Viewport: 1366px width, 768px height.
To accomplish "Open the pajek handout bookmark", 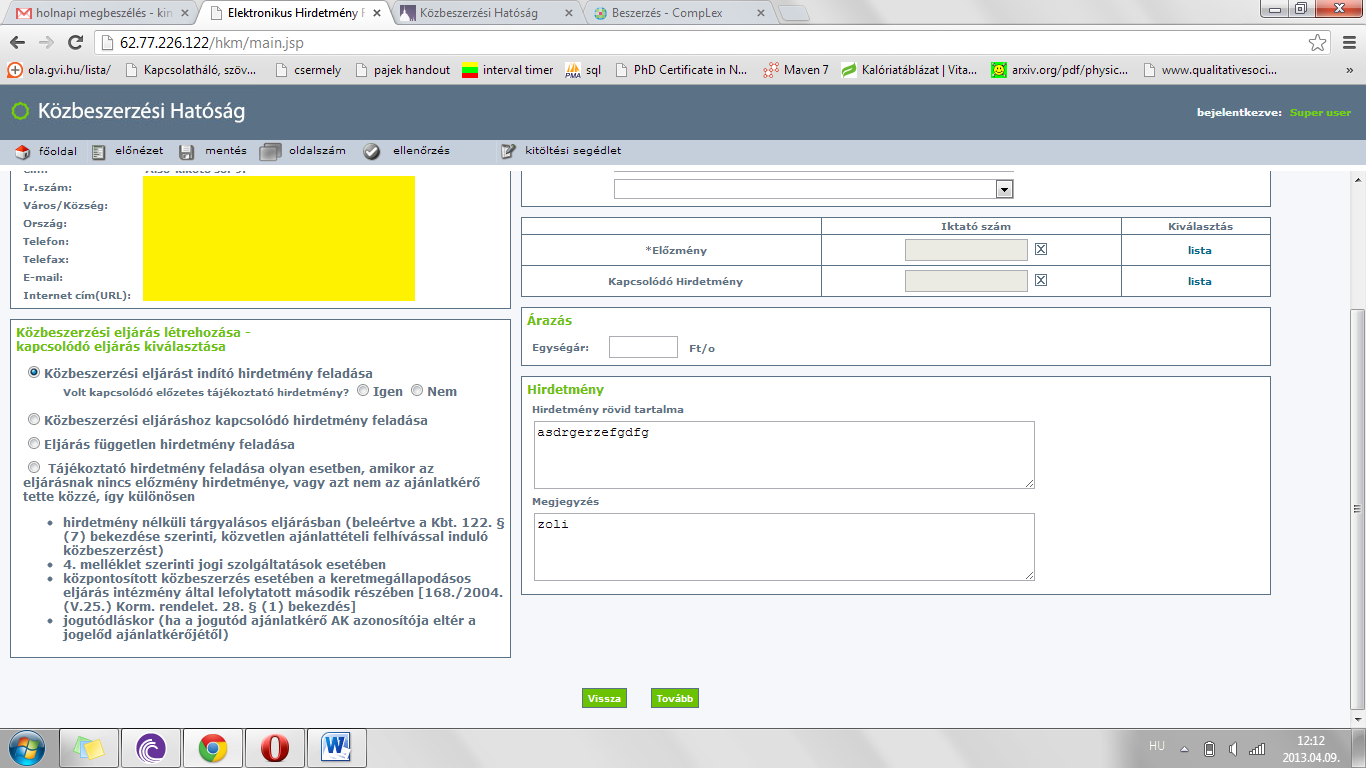I will 402,70.
